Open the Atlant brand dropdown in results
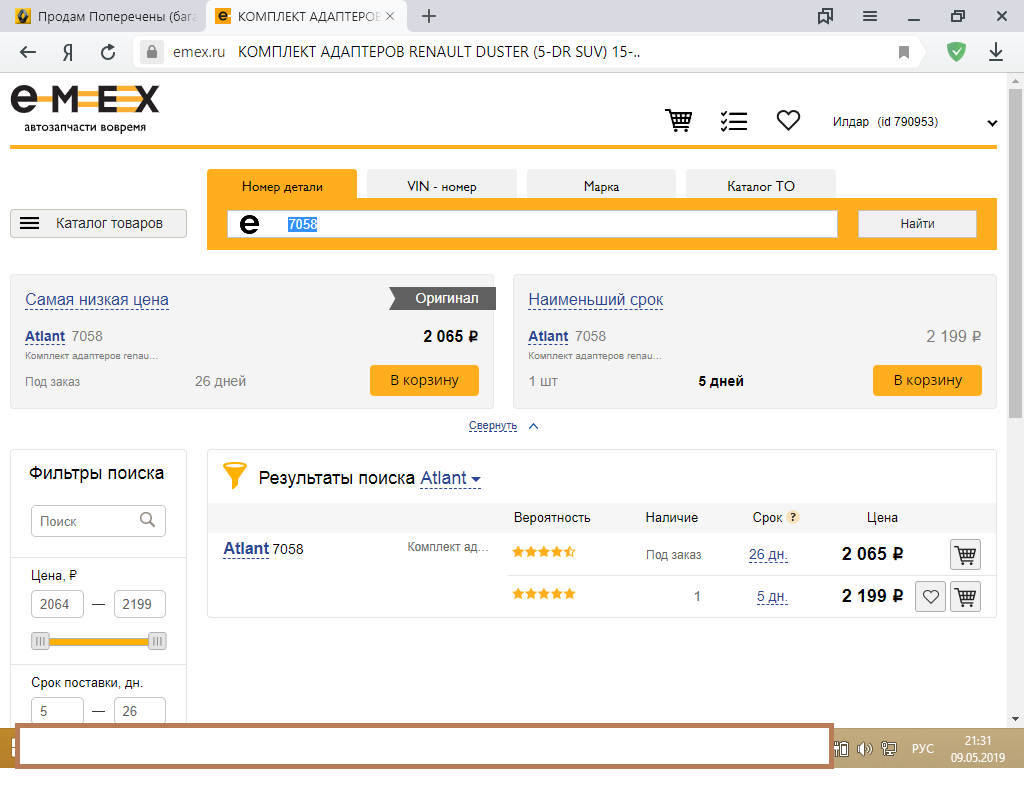This screenshot has width=1024, height=810. point(451,478)
